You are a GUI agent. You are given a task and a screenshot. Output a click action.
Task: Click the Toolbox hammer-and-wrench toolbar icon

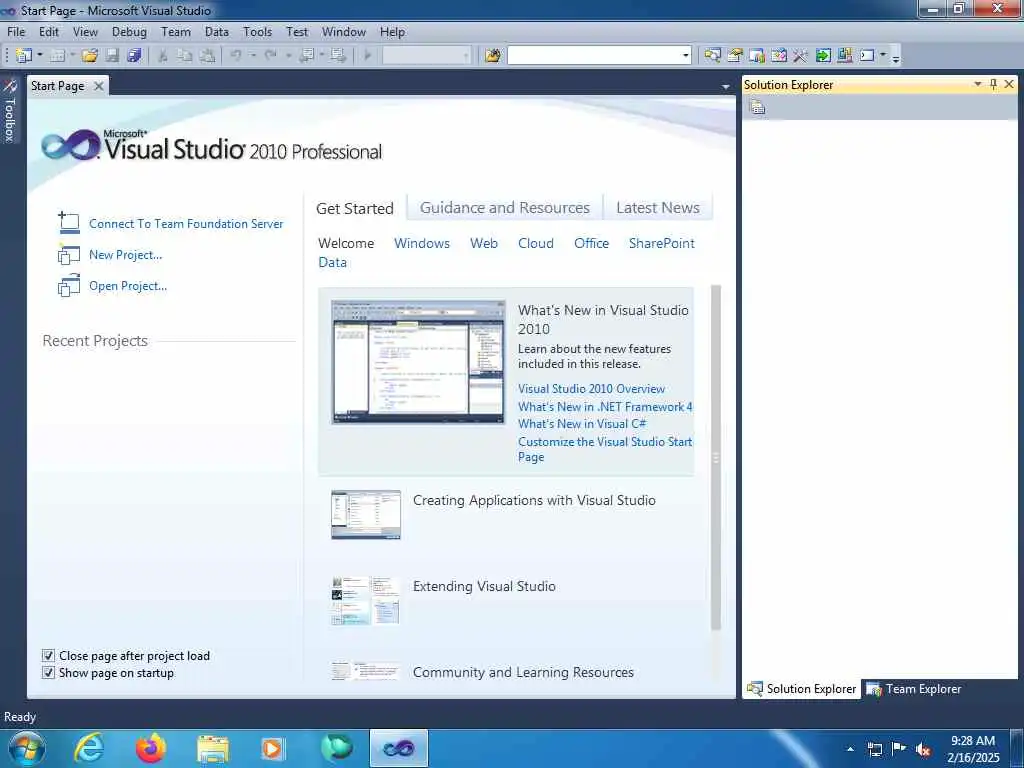click(801, 56)
